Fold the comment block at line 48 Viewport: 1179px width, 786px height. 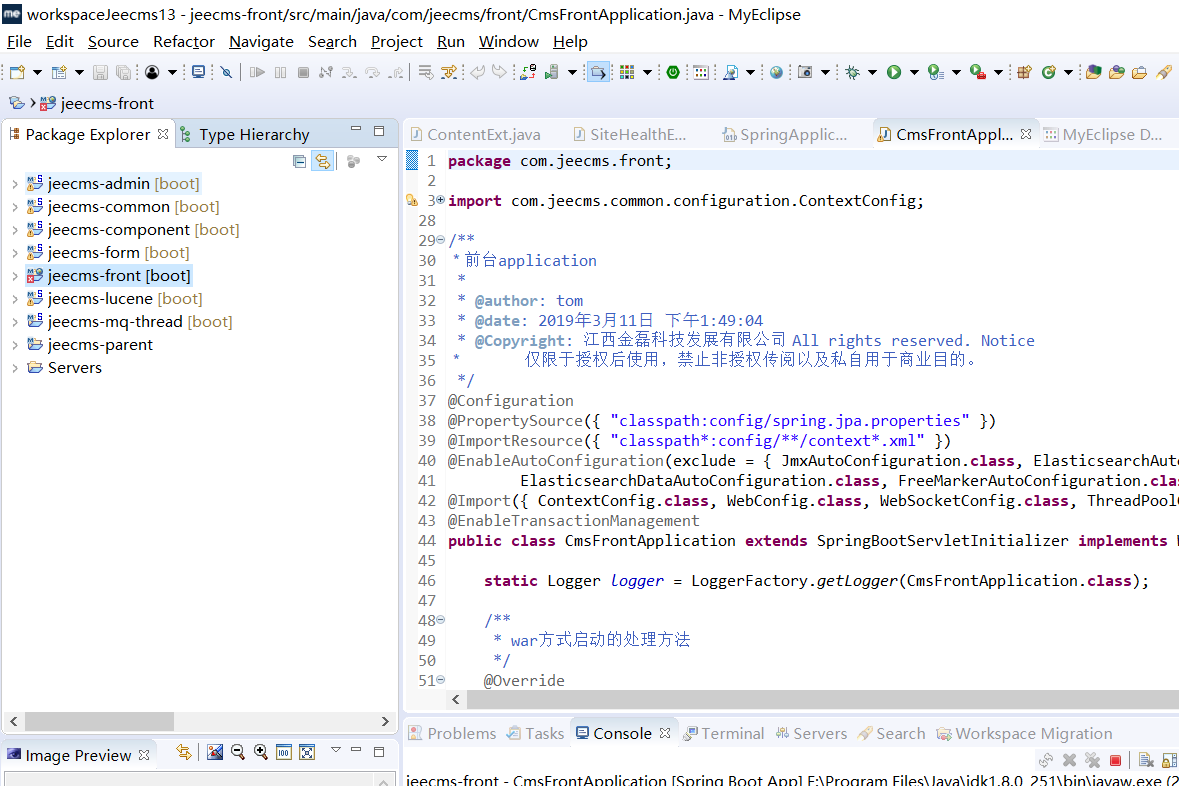click(441, 621)
